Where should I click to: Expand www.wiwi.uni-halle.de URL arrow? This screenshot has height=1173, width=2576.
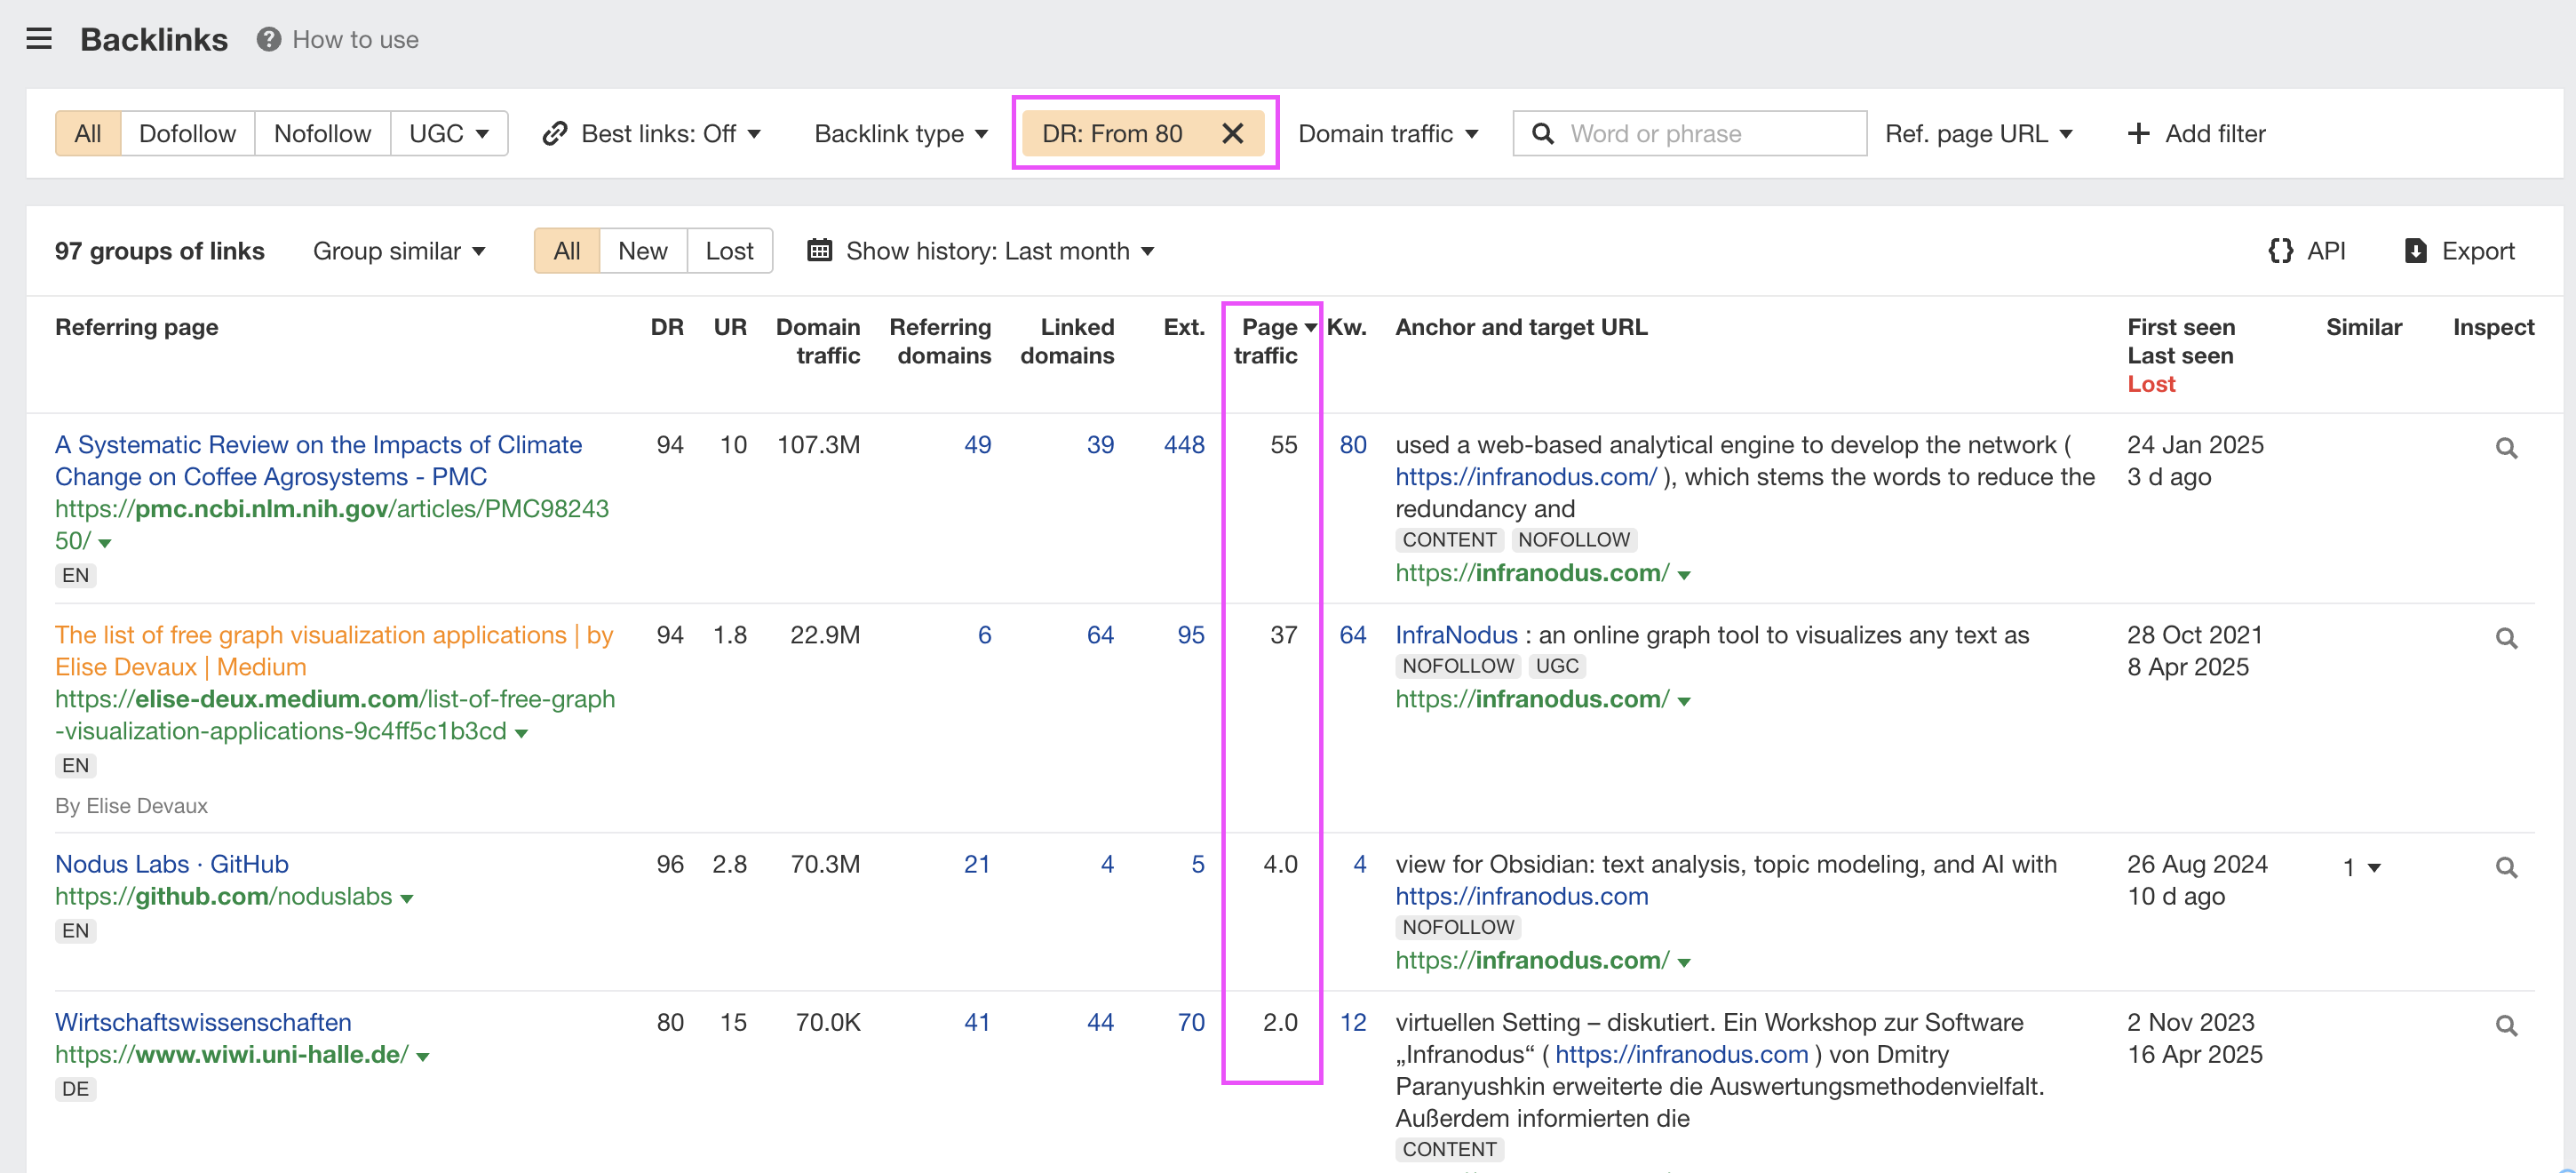[423, 1056]
